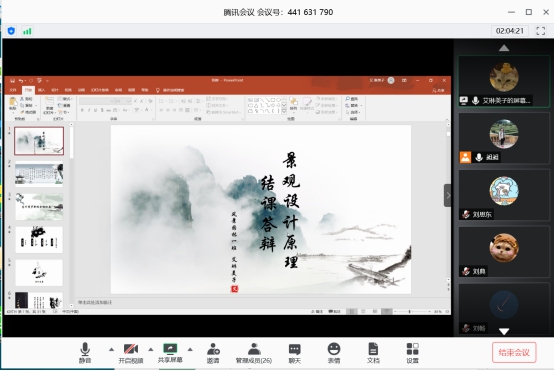Open the 聊天 chat panel
This screenshot has height=371, width=554.
(295, 353)
